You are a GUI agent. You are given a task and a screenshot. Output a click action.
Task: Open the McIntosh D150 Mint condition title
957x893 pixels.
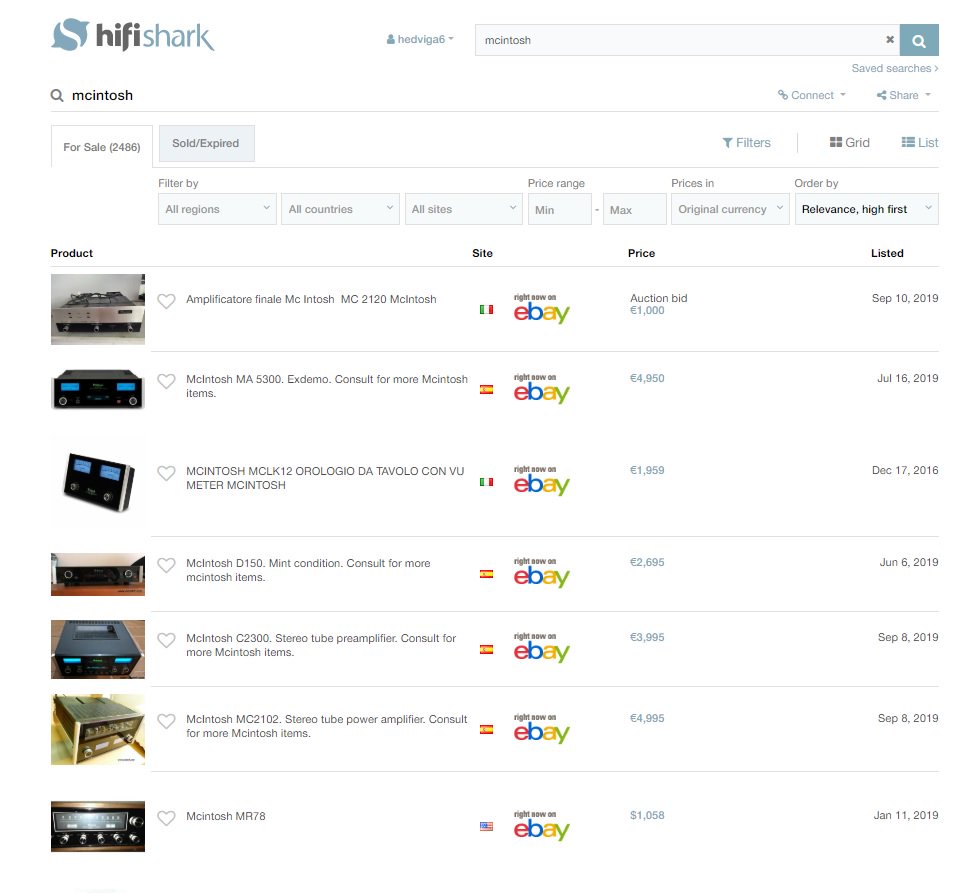308,570
